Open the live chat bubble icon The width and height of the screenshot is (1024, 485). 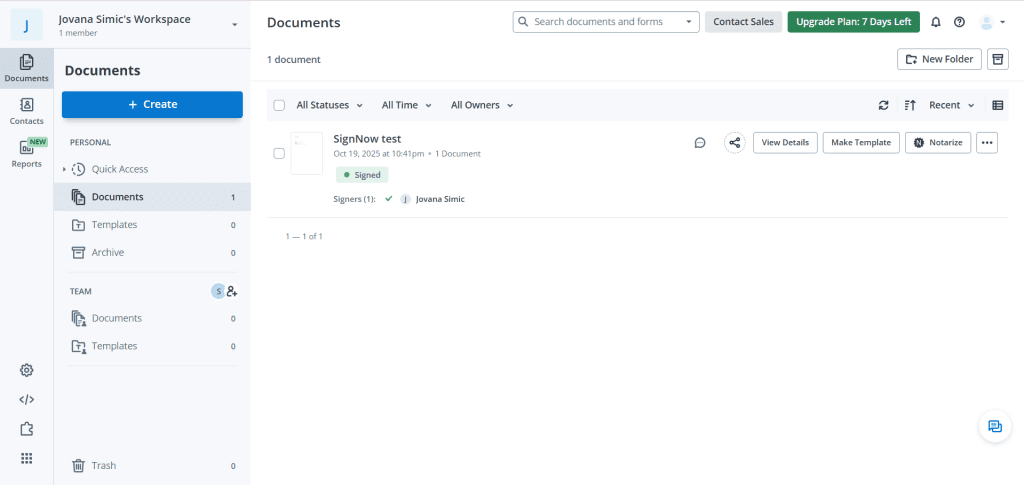994,426
